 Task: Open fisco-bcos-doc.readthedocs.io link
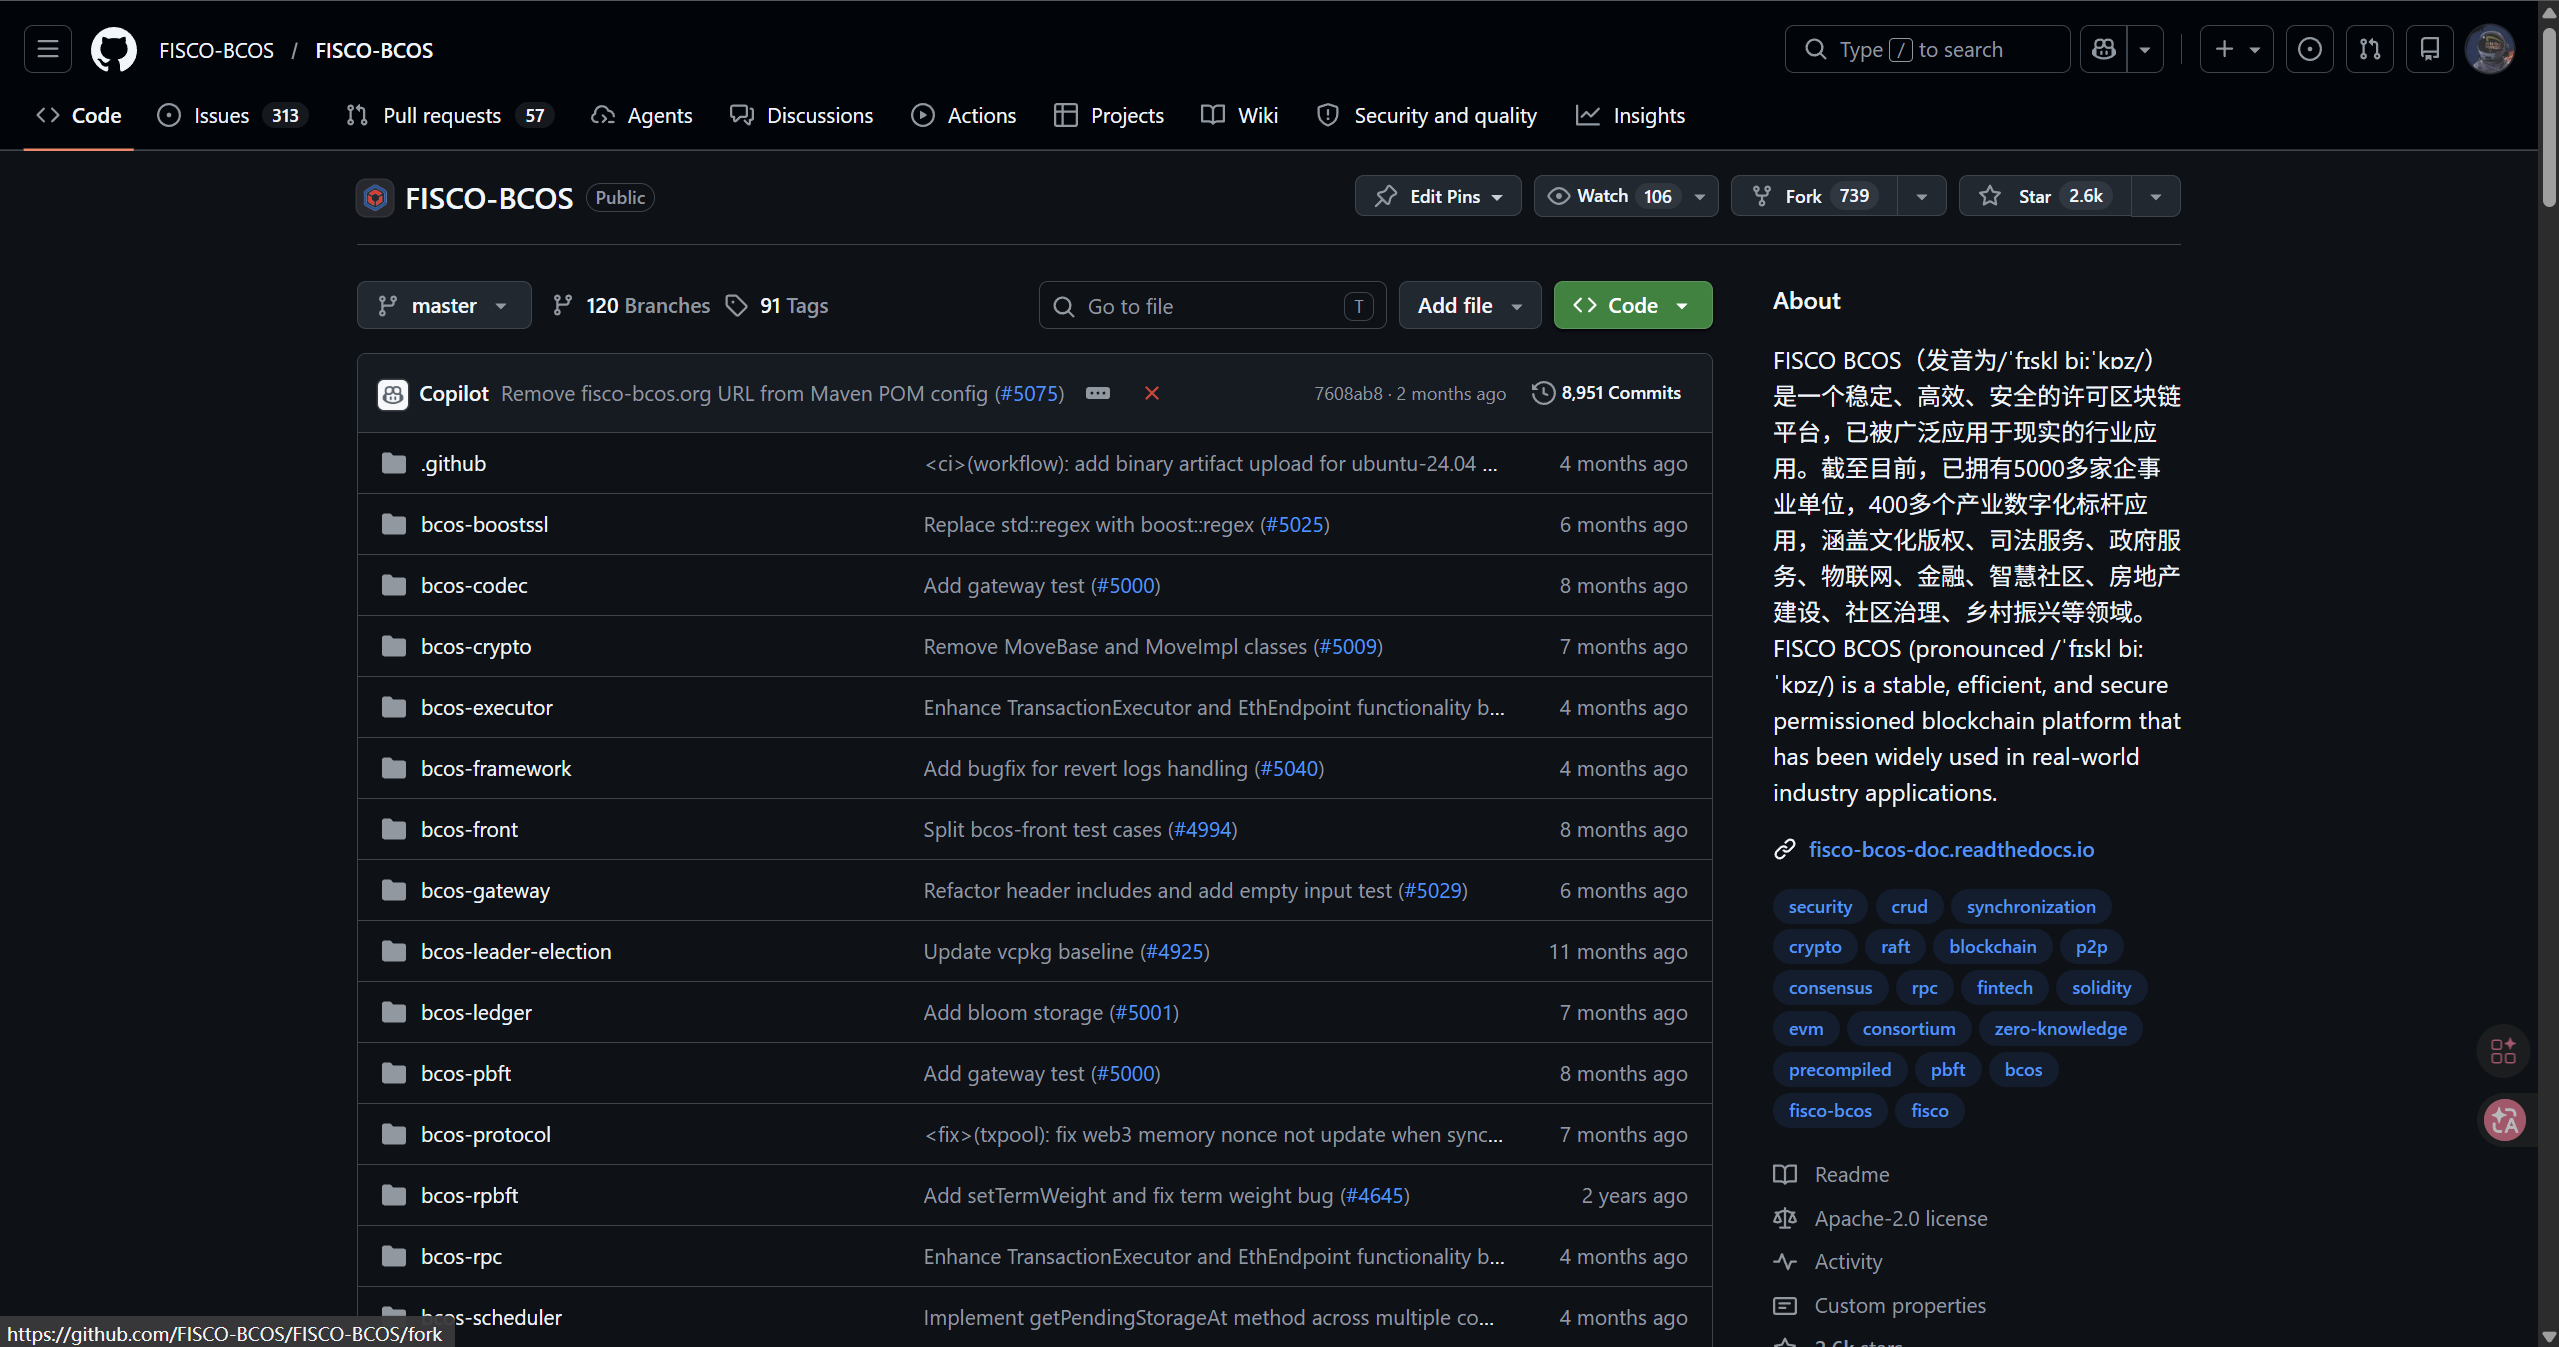1951,849
